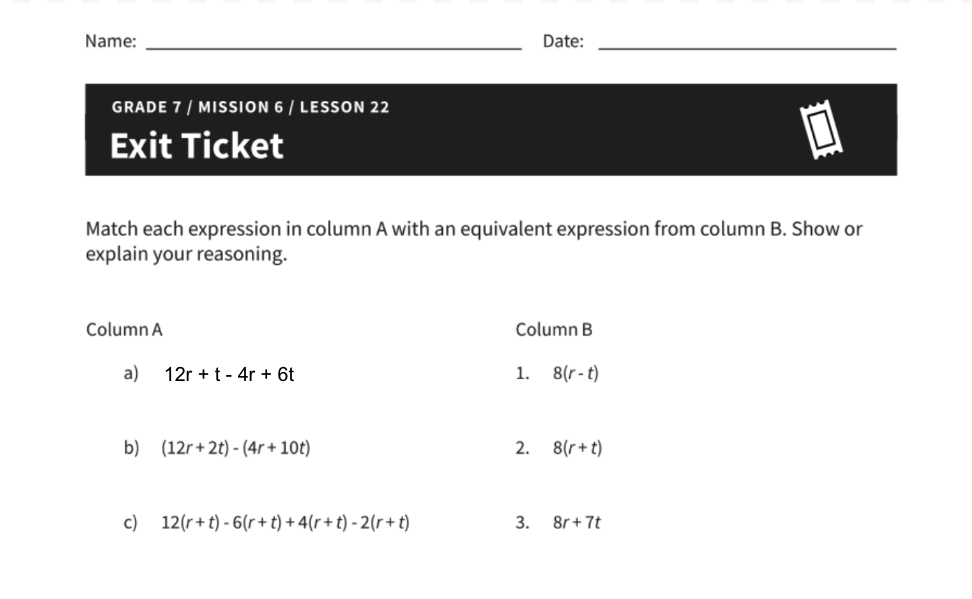Click the Column B heading
Viewport: 972px width, 599px height.
(554, 329)
